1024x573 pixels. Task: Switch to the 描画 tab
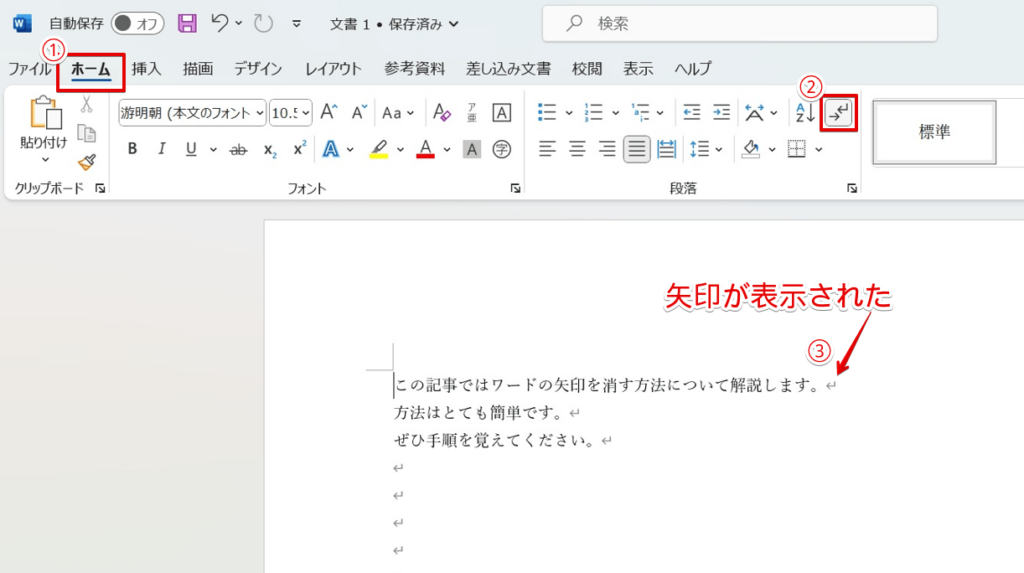[x=198, y=69]
